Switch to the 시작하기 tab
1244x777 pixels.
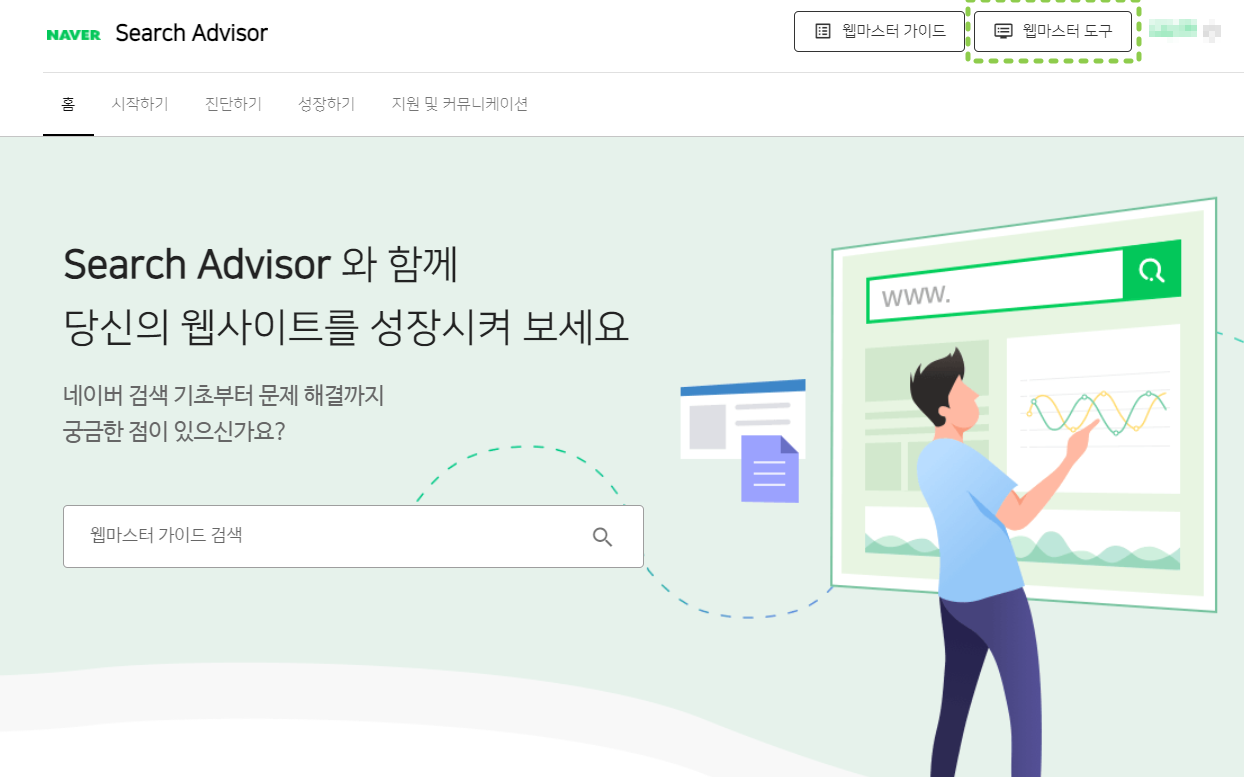[x=140, y=104]
